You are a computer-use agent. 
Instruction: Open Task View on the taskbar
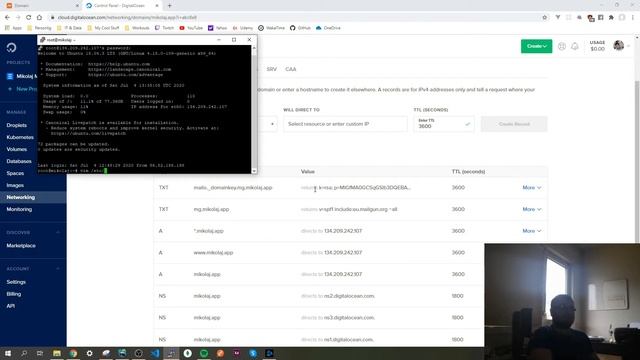[40, 353]
